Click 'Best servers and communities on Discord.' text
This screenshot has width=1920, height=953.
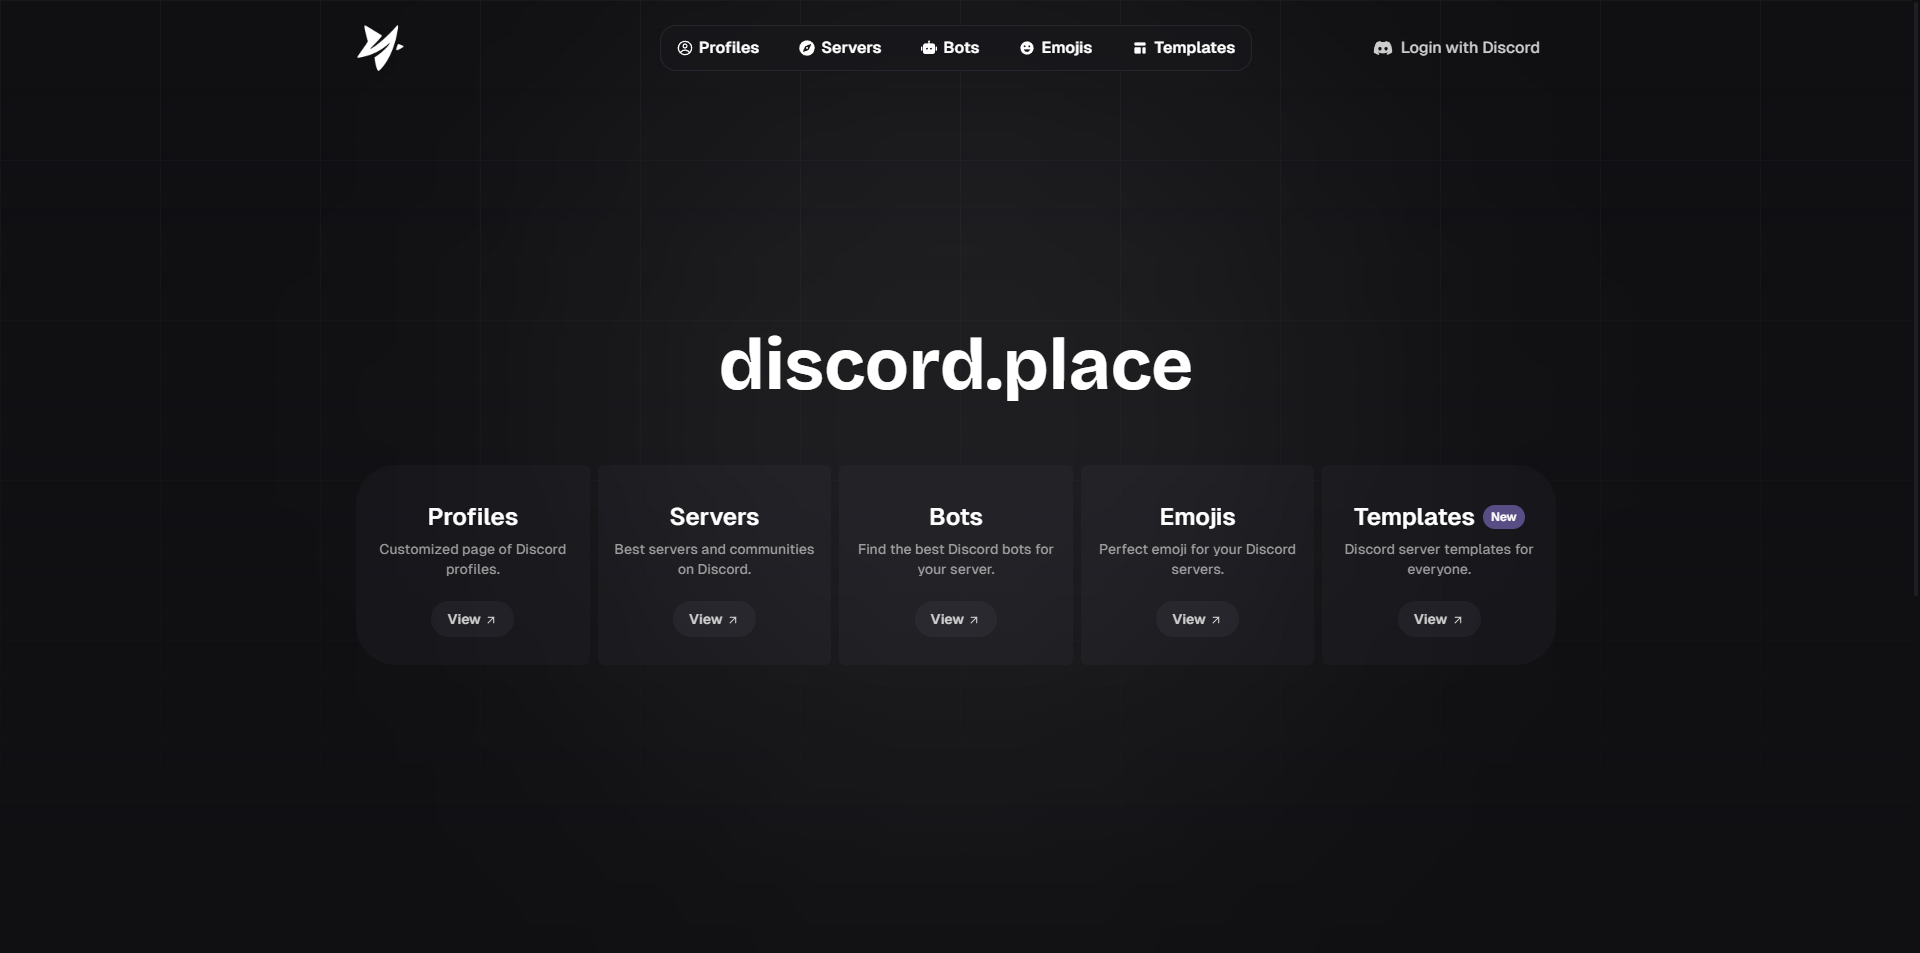click(714, 559)
